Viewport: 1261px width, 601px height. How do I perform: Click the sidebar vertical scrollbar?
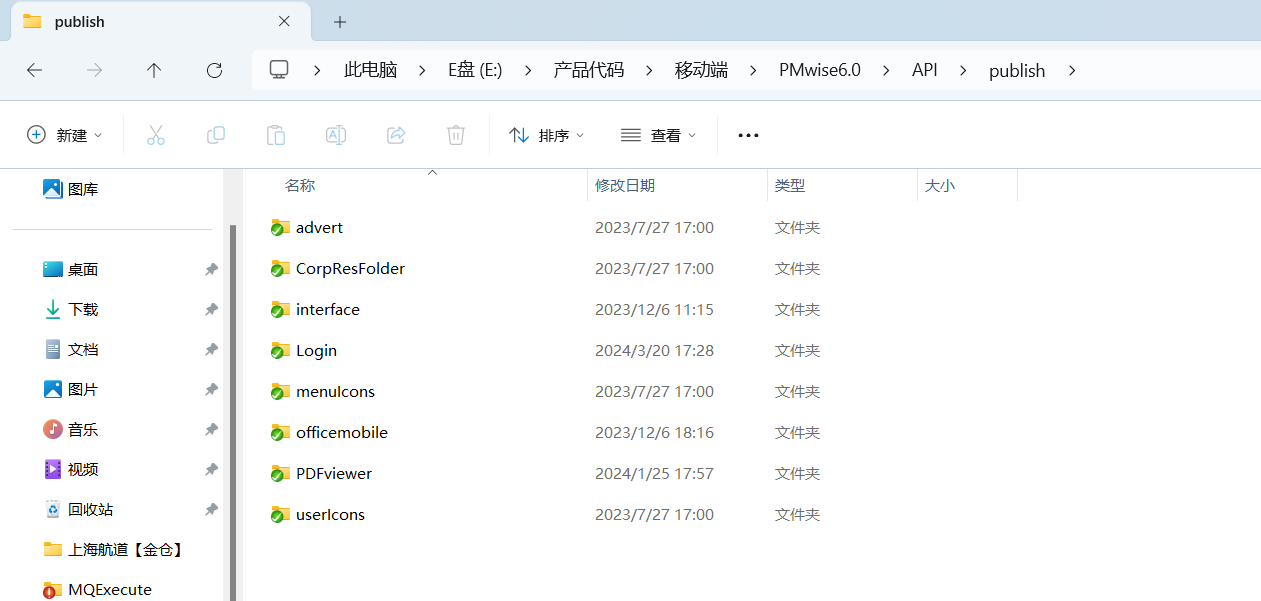point(233,412)
